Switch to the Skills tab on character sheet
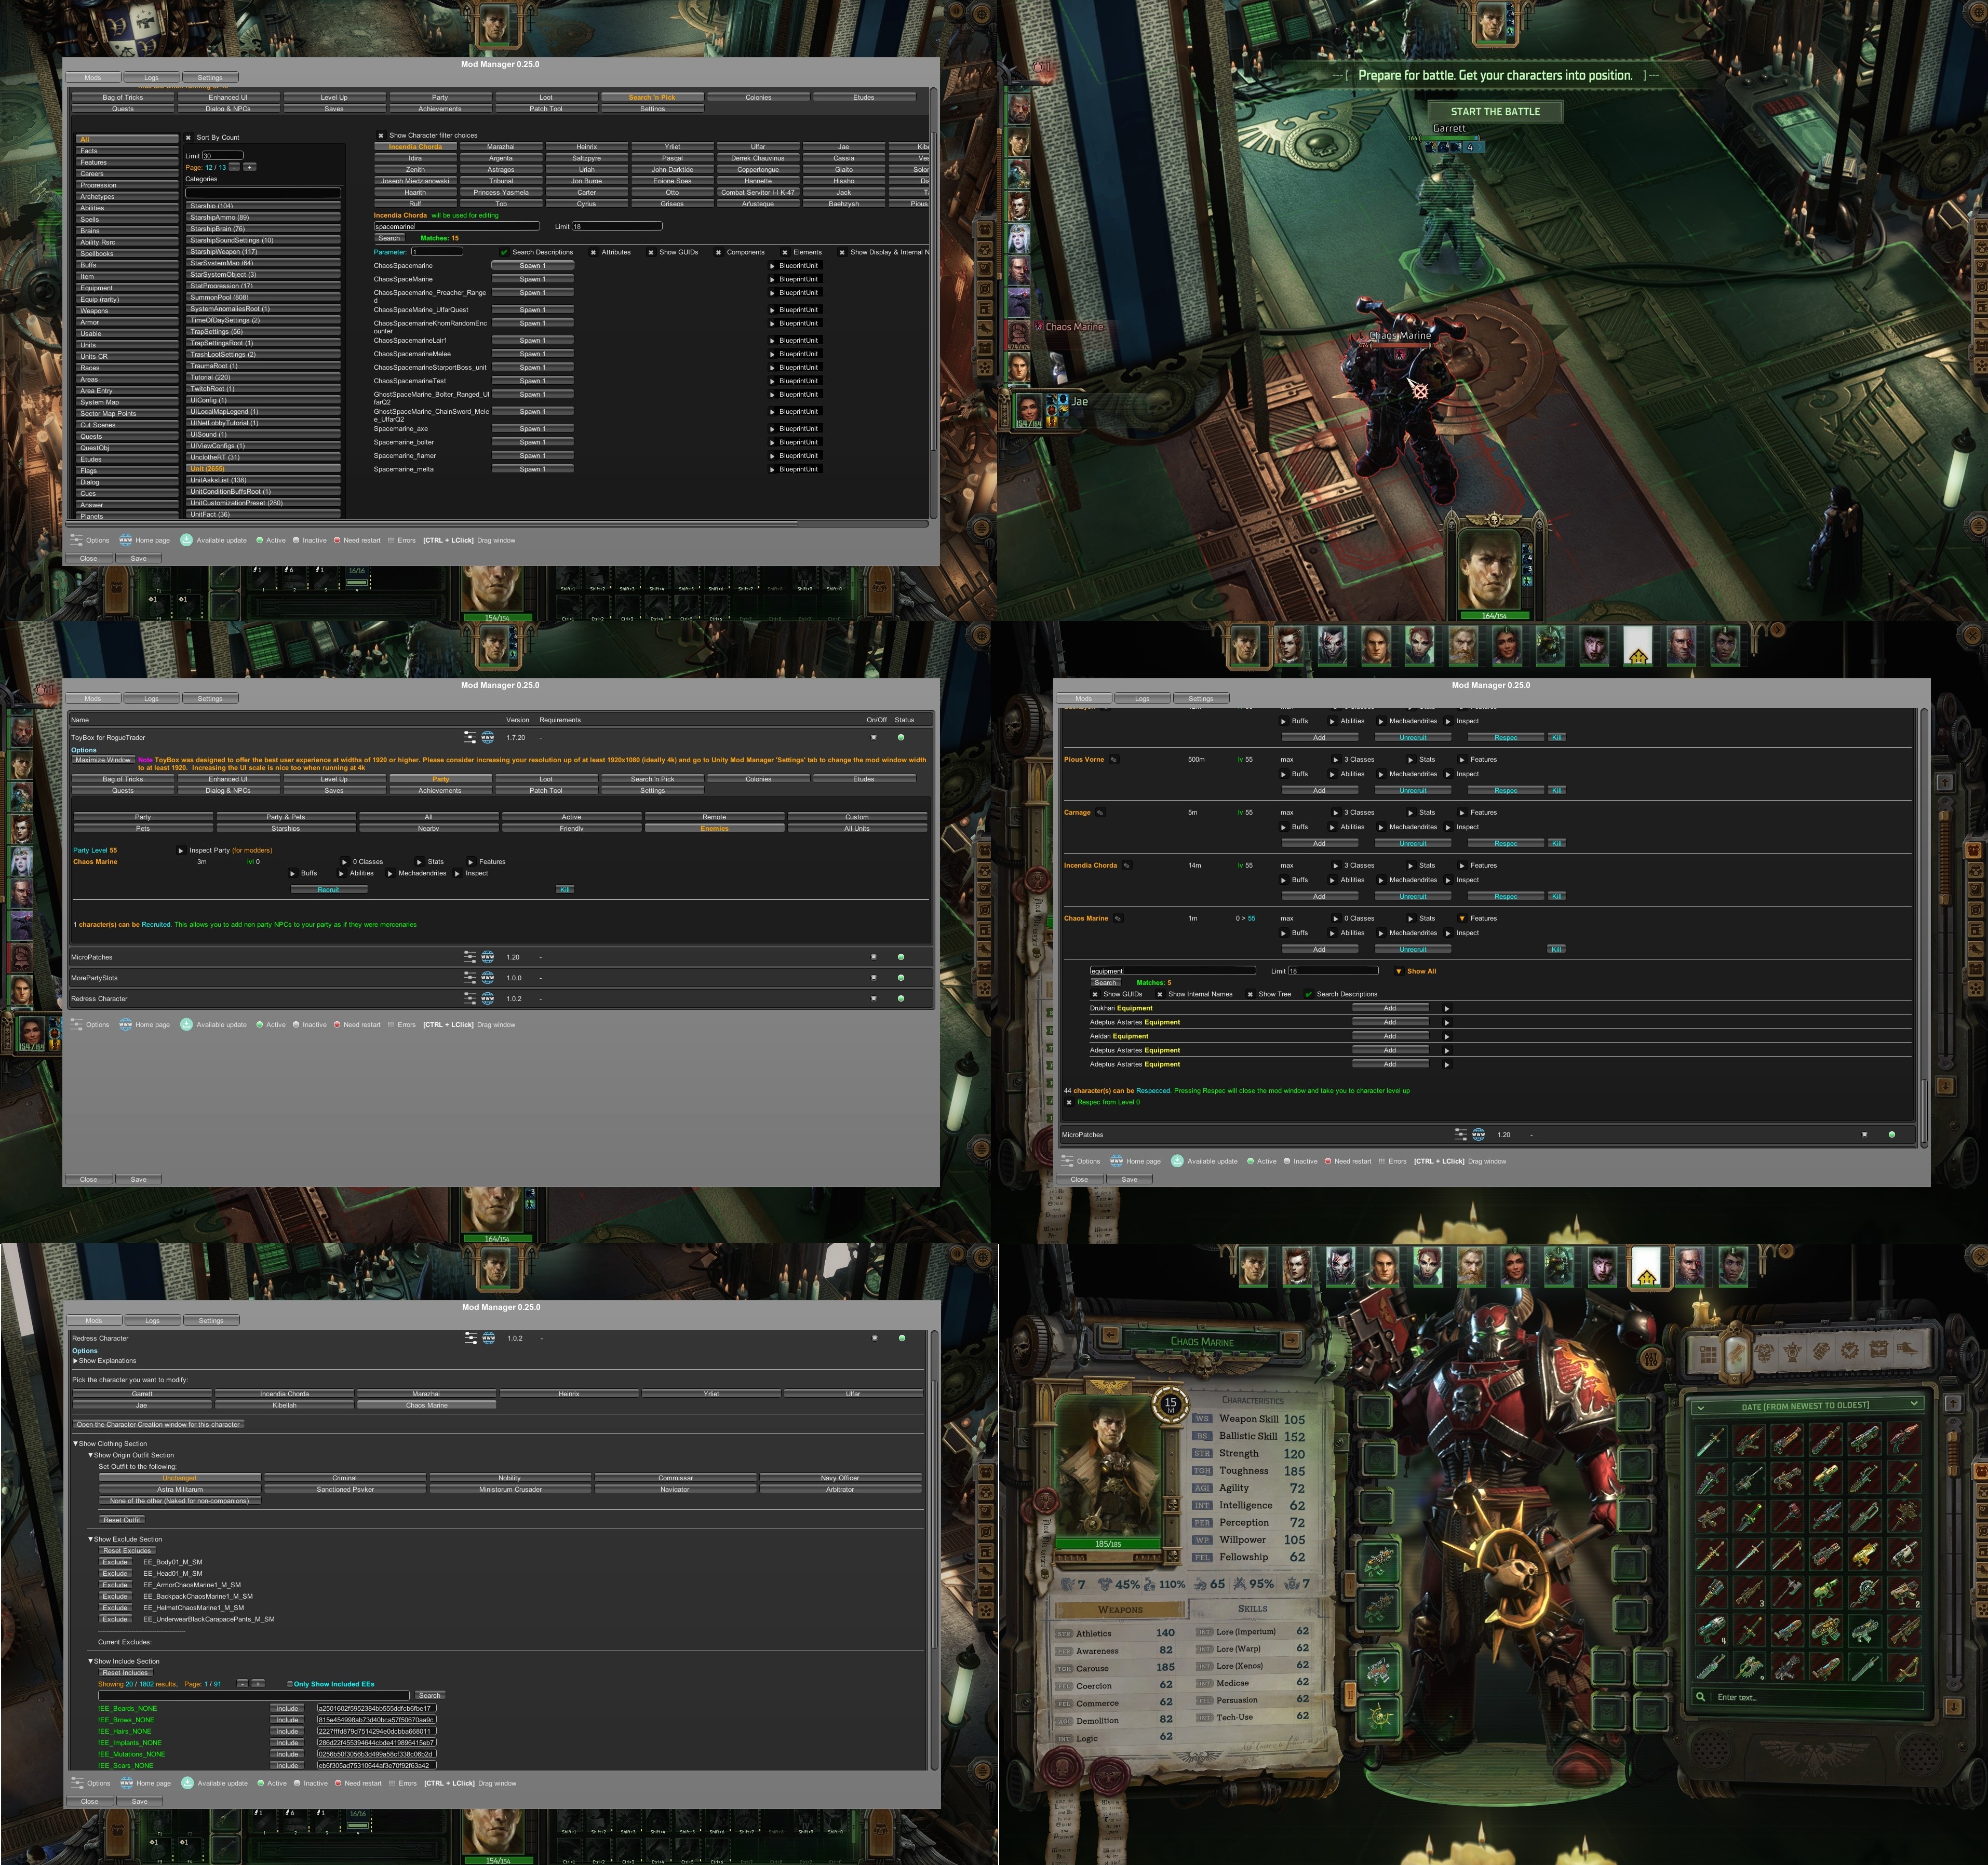Image resolution: width=1988 pixels, height=1865 pixels. pos(1252,1609)
